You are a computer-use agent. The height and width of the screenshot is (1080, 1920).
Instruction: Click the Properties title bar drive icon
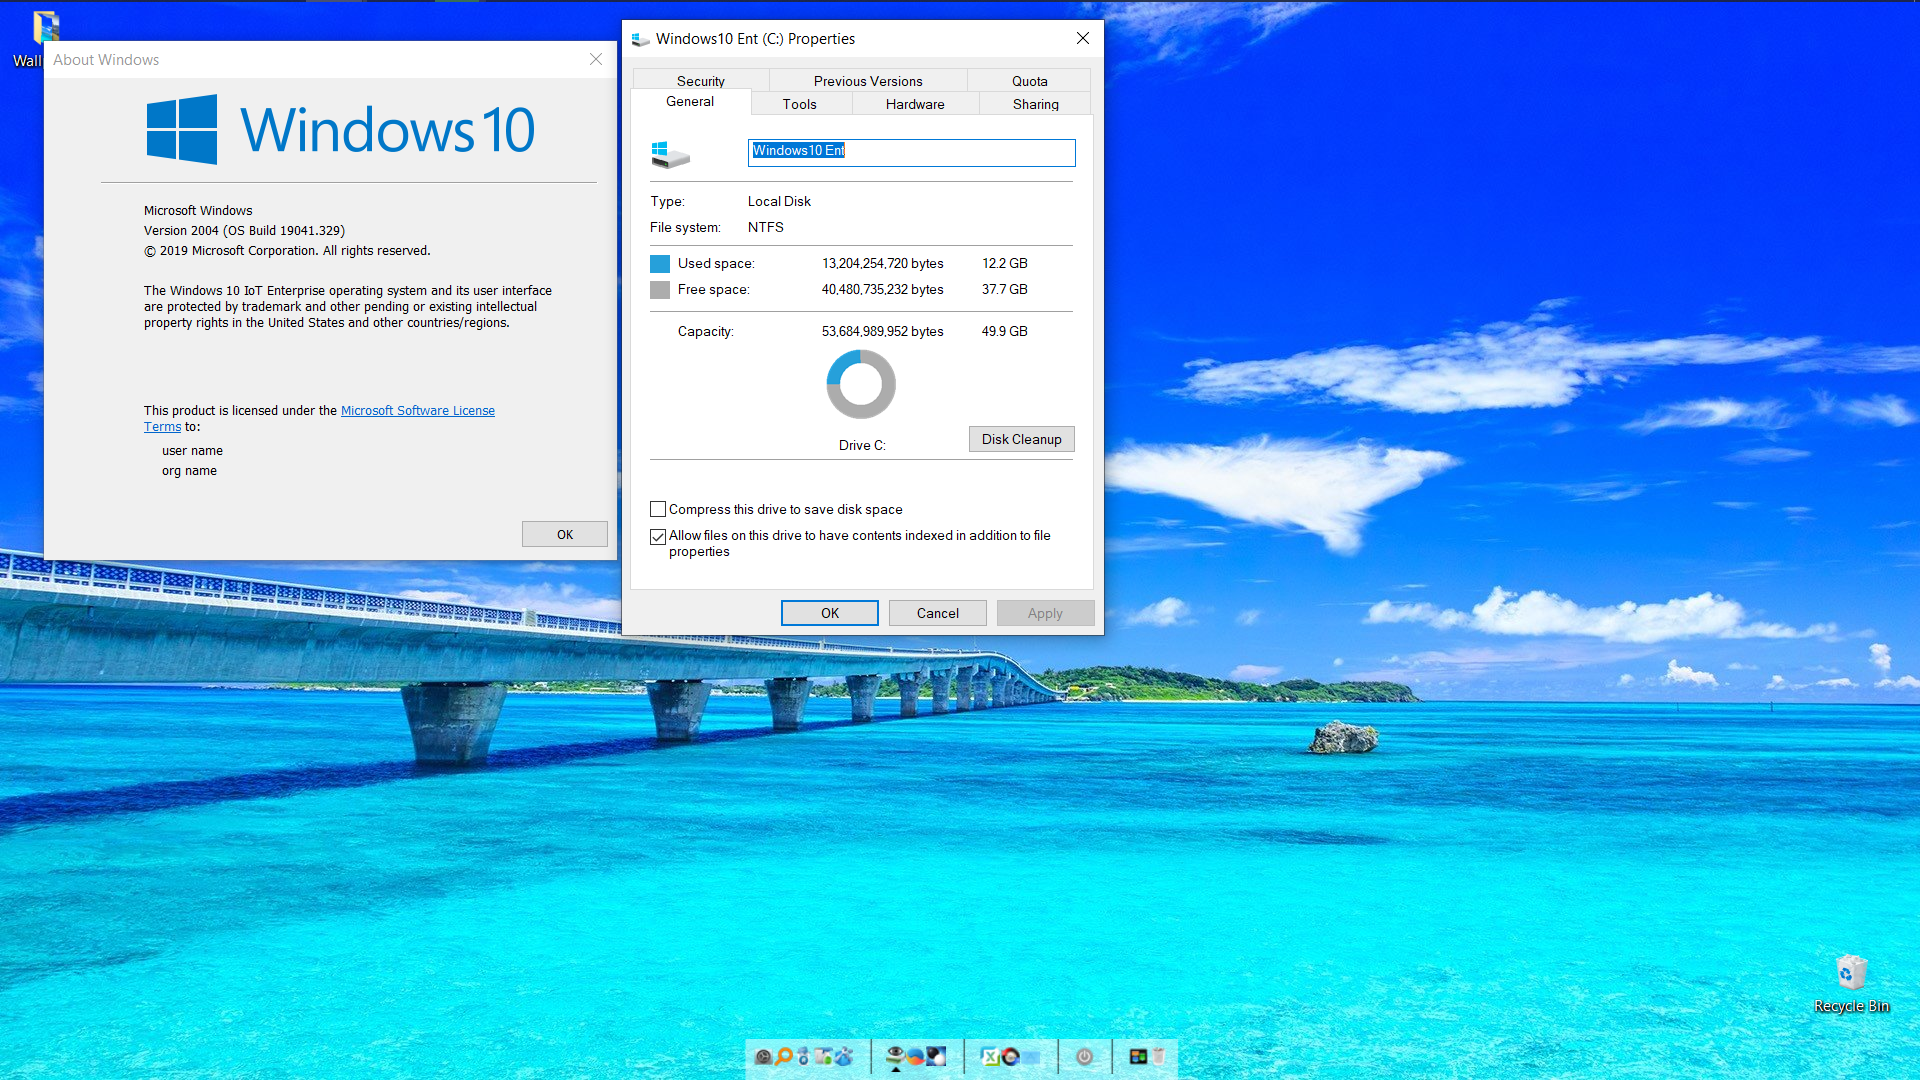[x=641, y=39]
